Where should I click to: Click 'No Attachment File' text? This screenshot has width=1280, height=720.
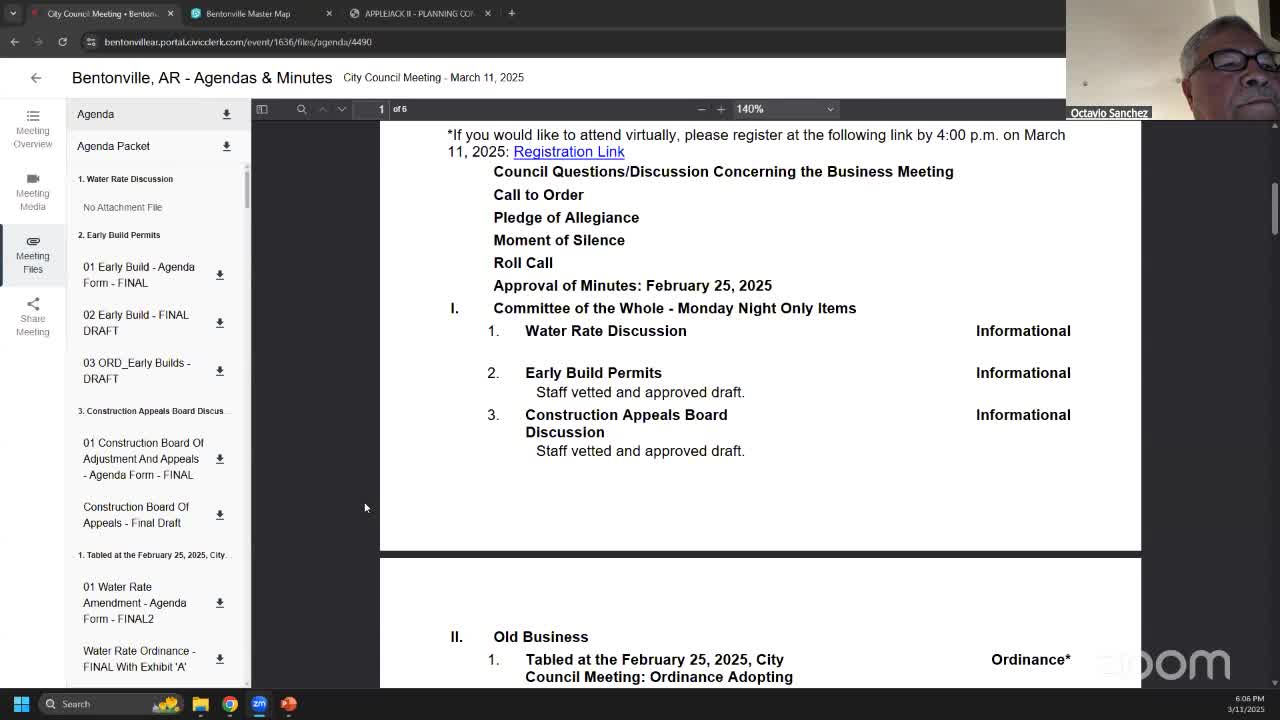tap(122, 207)
